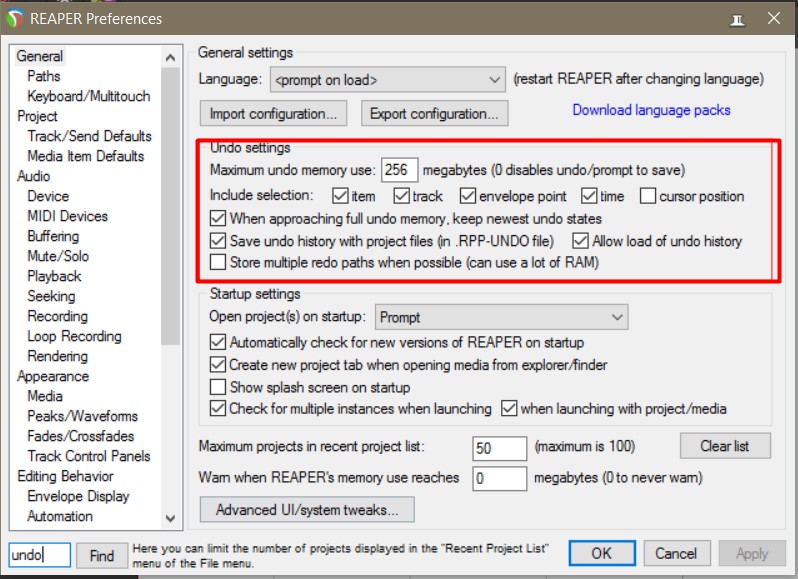Click Cancel button
Screen dimensions: 798x579
coord(676,553)
